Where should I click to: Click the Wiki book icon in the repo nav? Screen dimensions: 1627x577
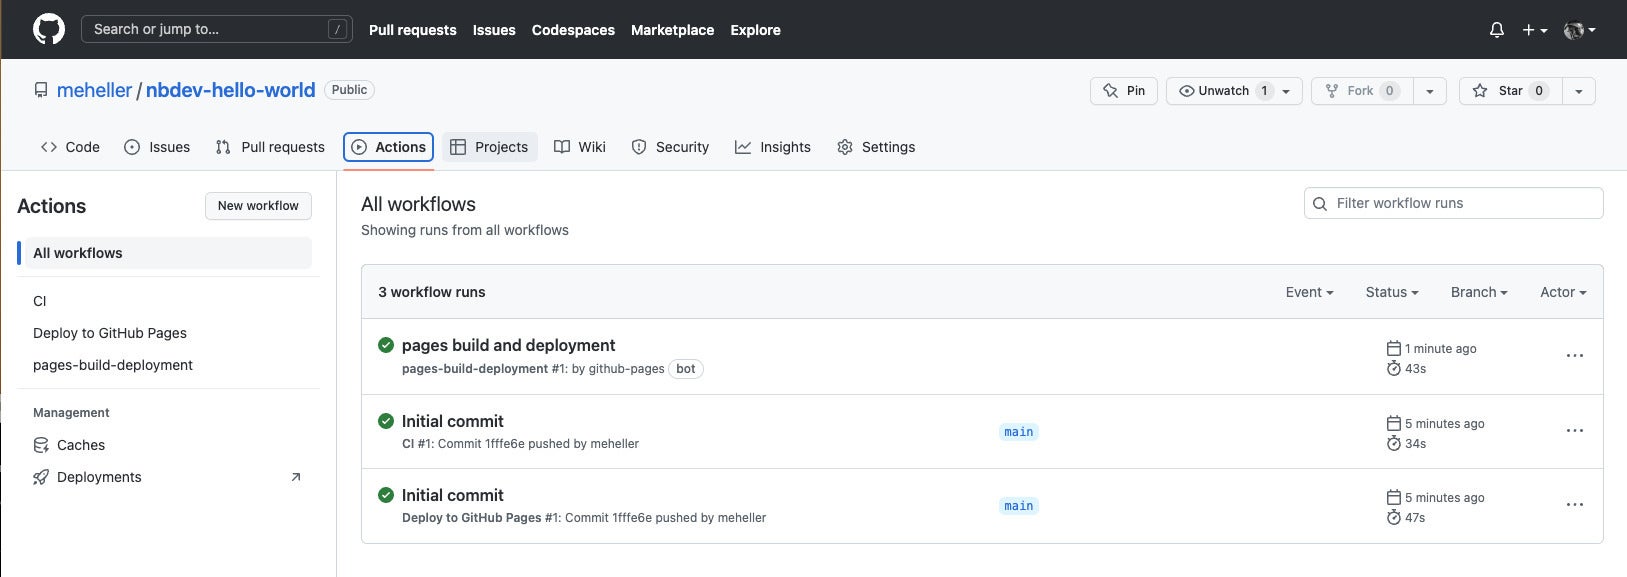point(562,147)
